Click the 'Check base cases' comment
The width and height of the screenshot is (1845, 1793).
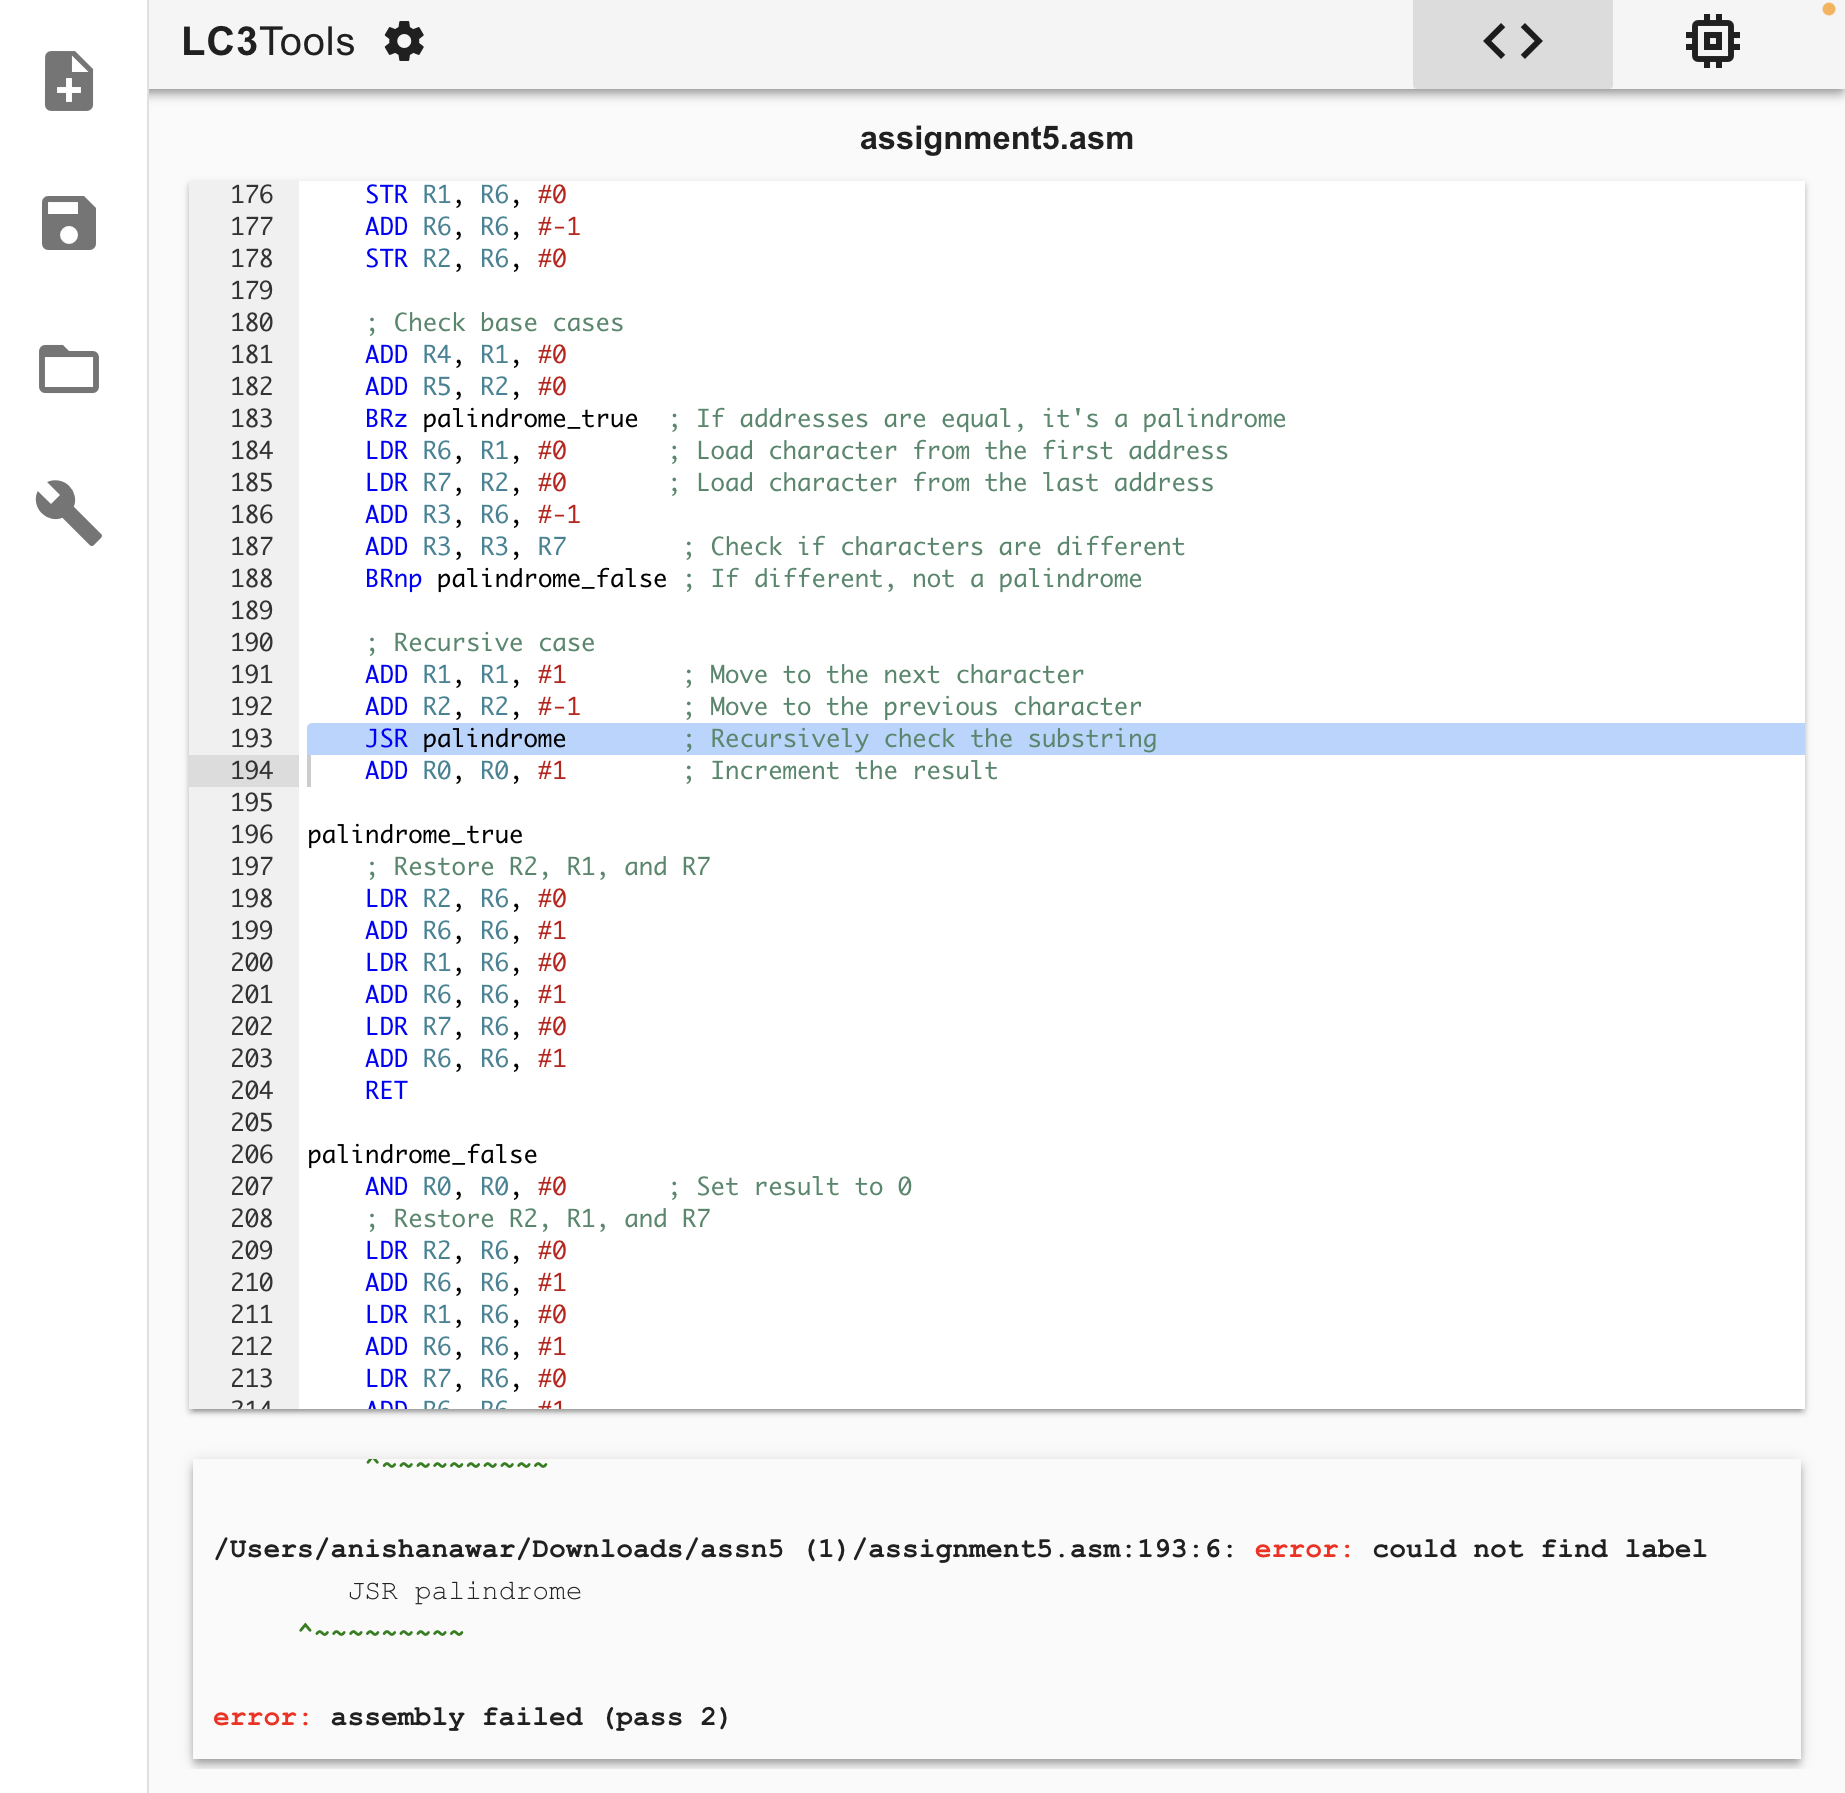tap(494, 322)
